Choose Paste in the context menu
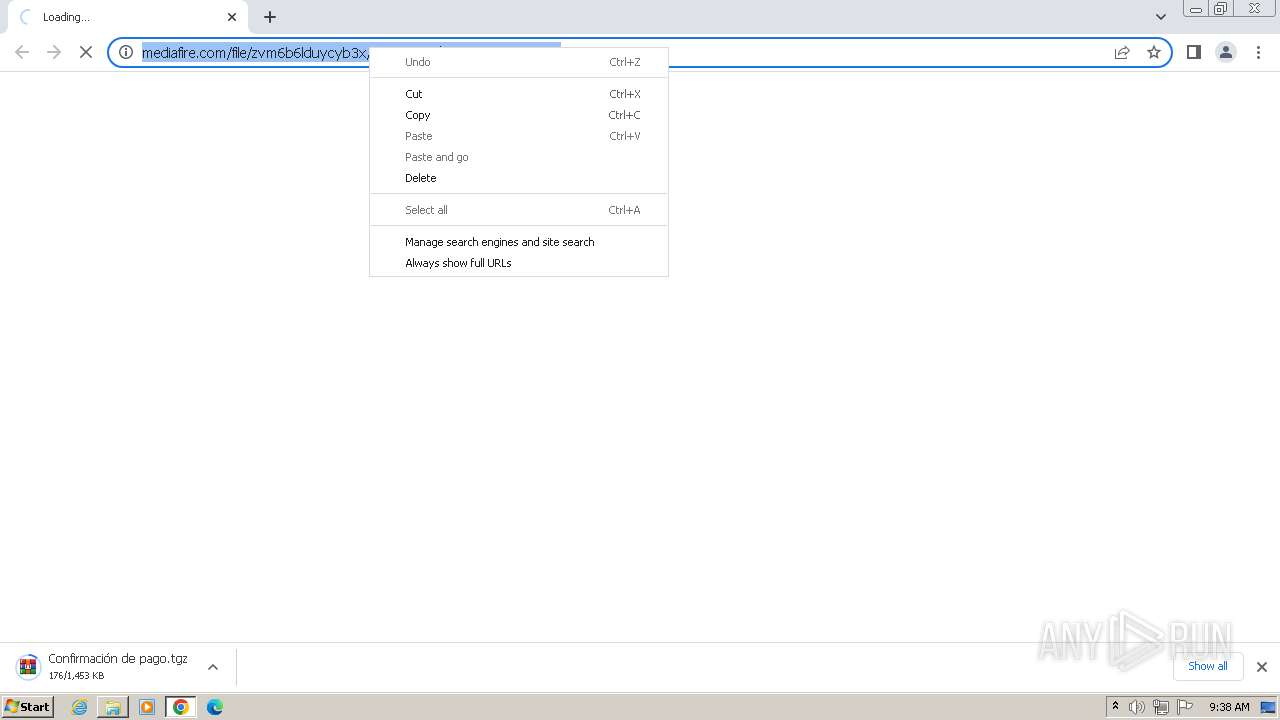This screenshot has height=720, width=1280. pyautogui.click(x=519, y=136)
